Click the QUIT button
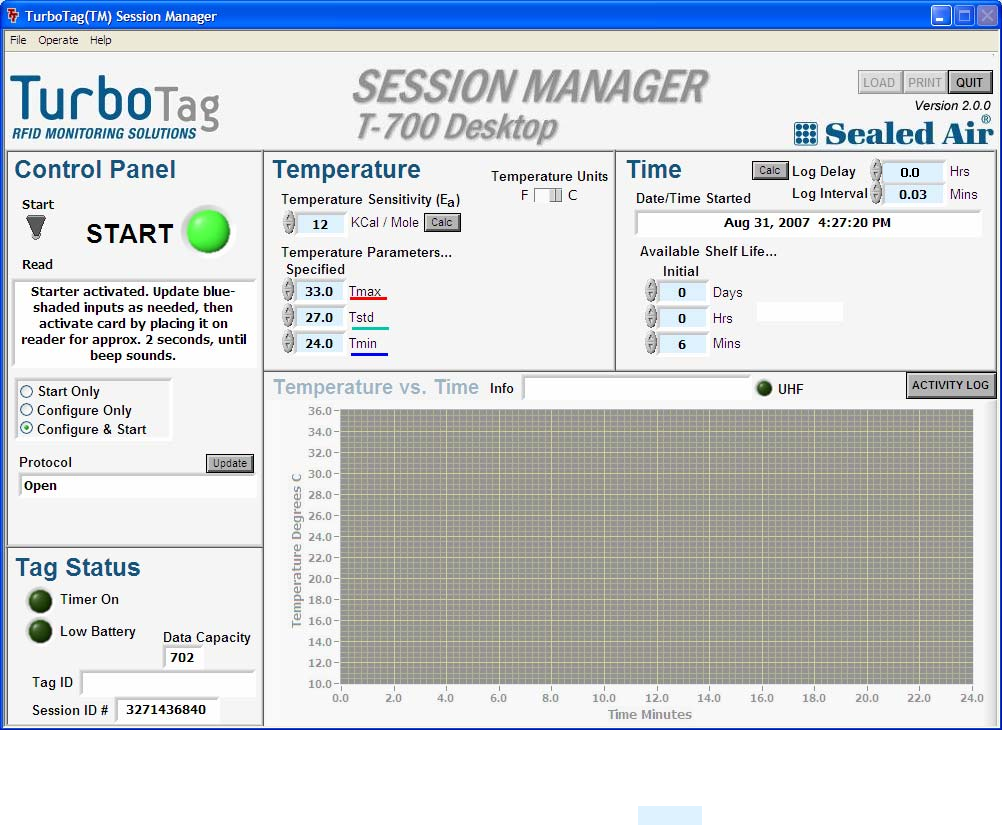Viewport: 1002px width, 825px height. [x=969, y=82]
